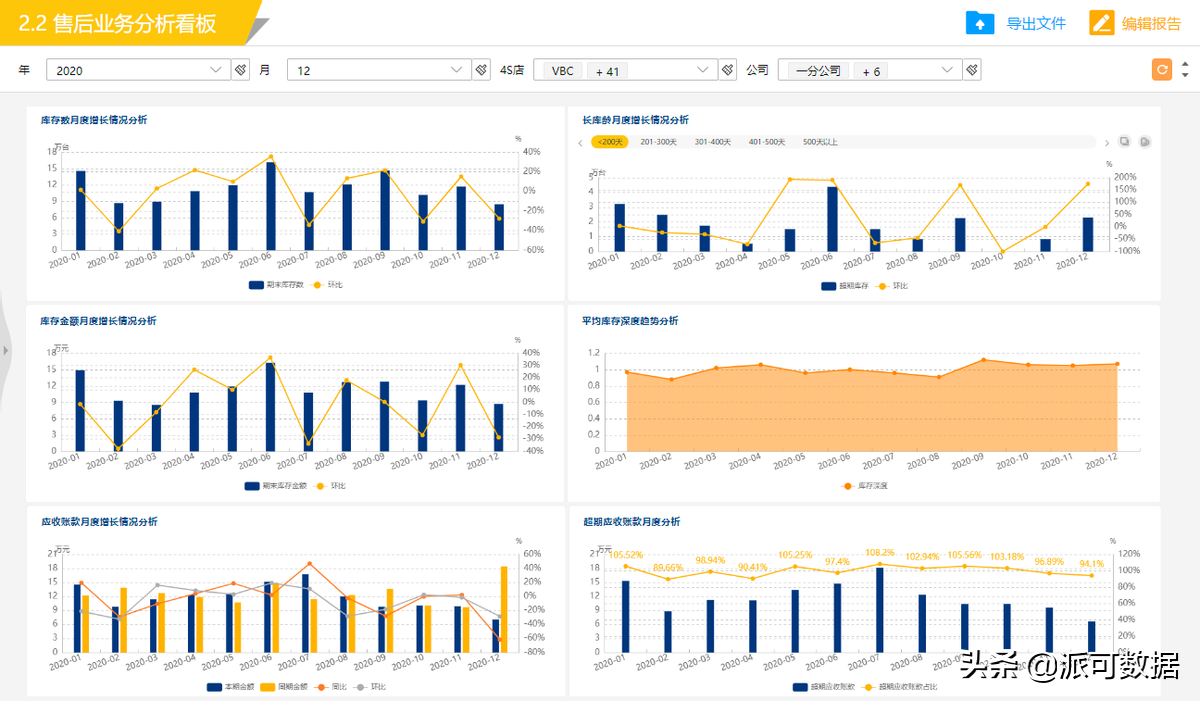This screenshot has width=1200, height=701.
Task: Click the 96.89% data label
Action: point(1049,562)
